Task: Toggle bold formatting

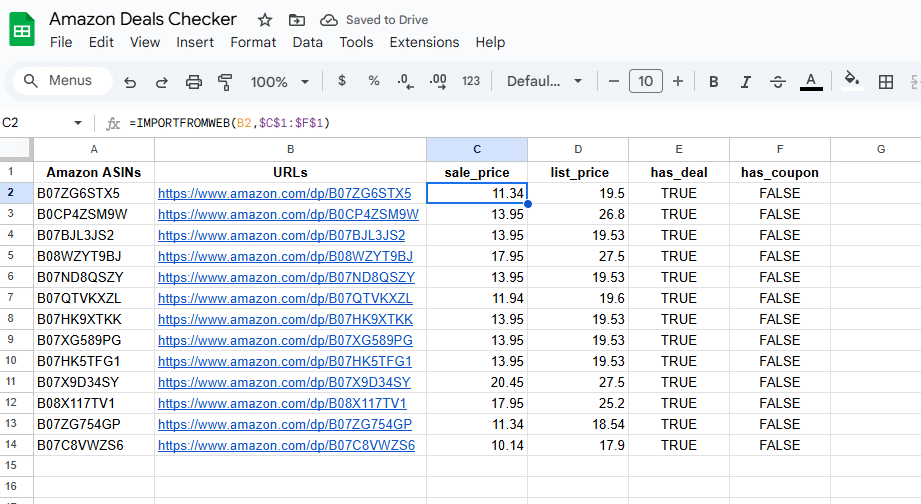Action: [x=714, y=82]
